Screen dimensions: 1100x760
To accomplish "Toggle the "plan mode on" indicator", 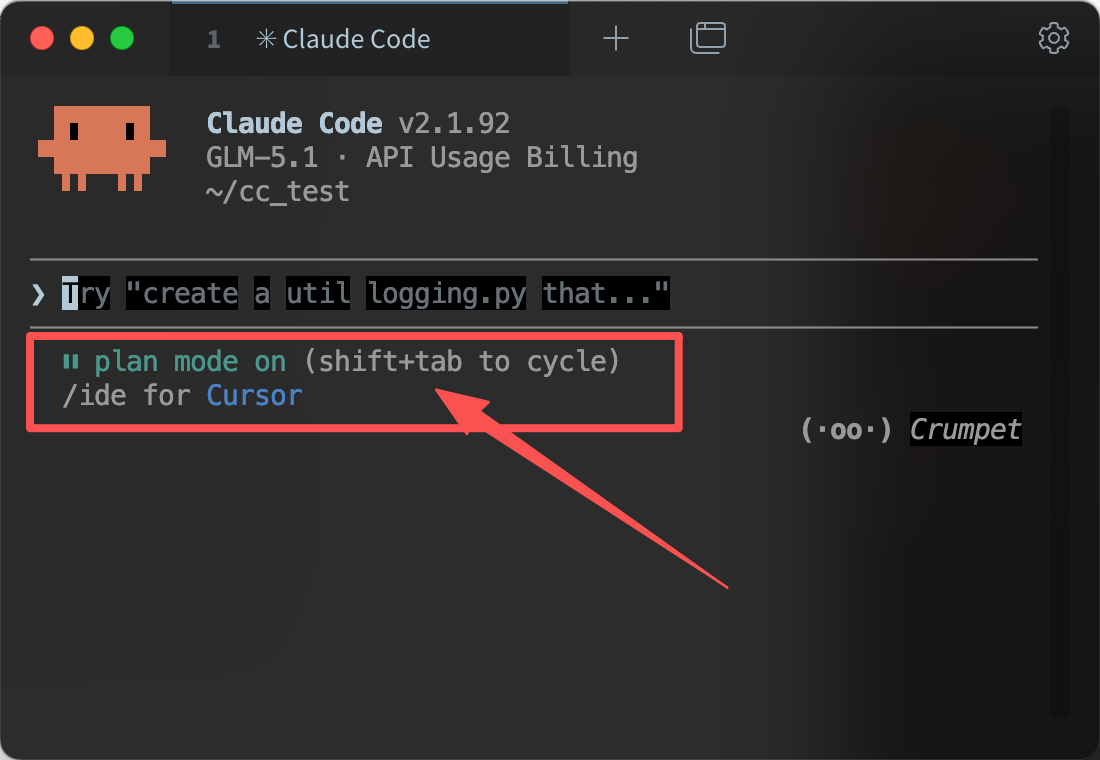I will click(190, 362).
